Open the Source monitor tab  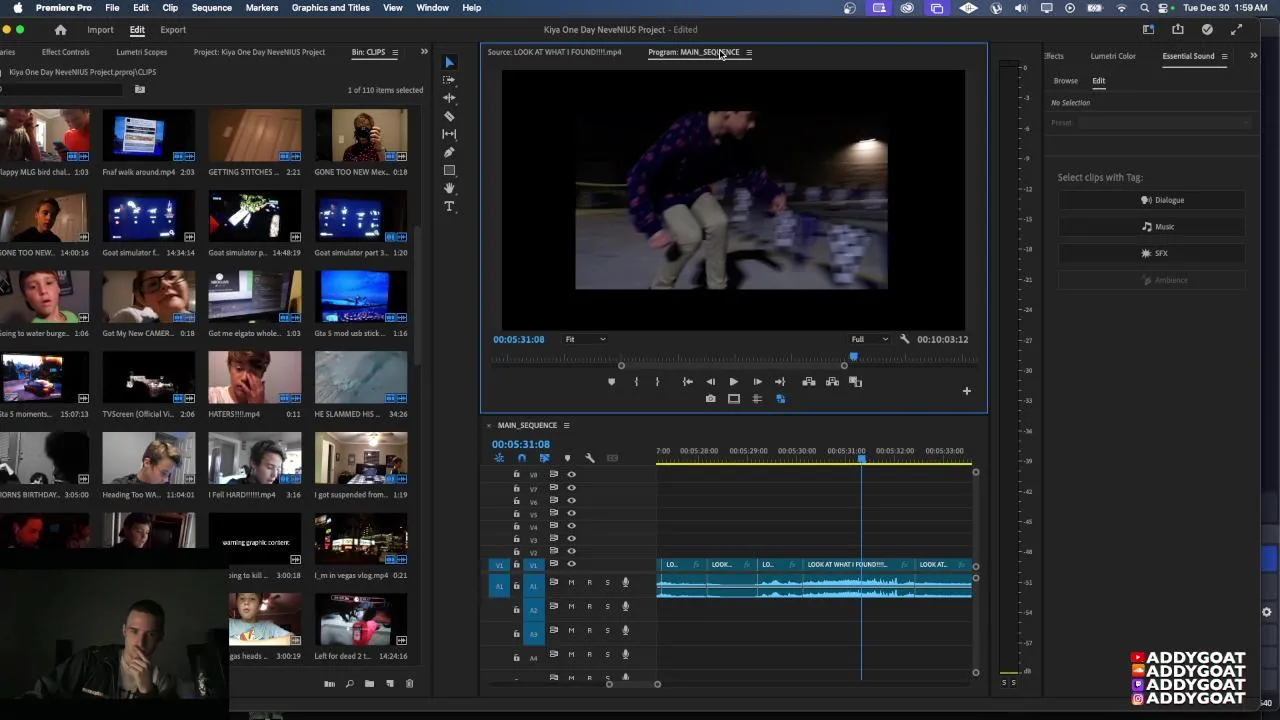click(554, 52)
